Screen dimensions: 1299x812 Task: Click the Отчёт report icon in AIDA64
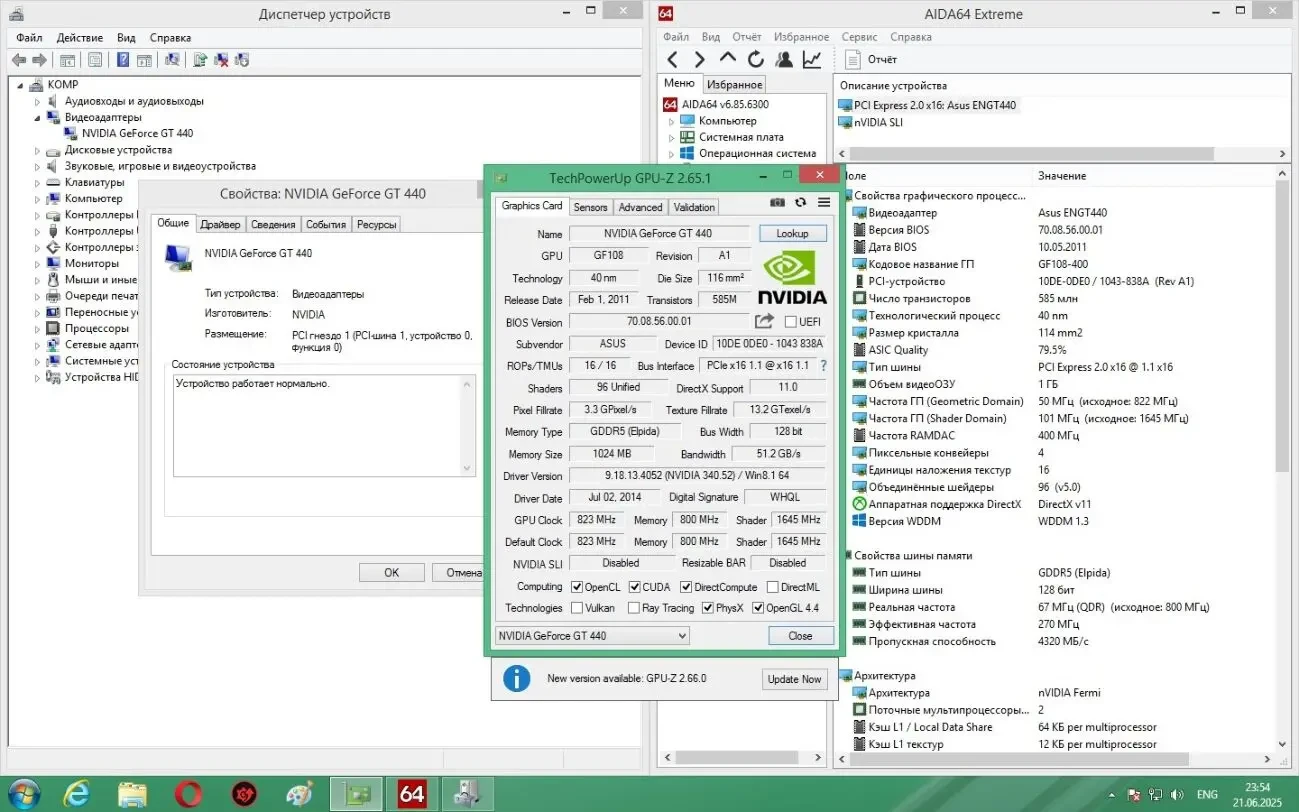pyautogui.click(x=853, y=60)
